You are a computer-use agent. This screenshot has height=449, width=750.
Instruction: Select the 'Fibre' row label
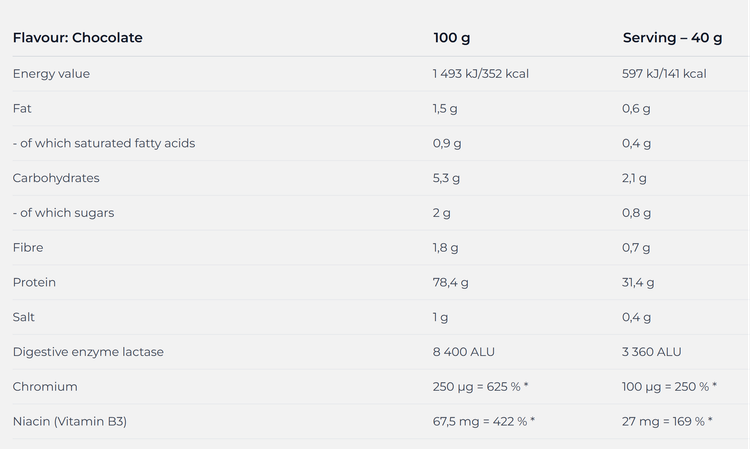pos(28,247)
